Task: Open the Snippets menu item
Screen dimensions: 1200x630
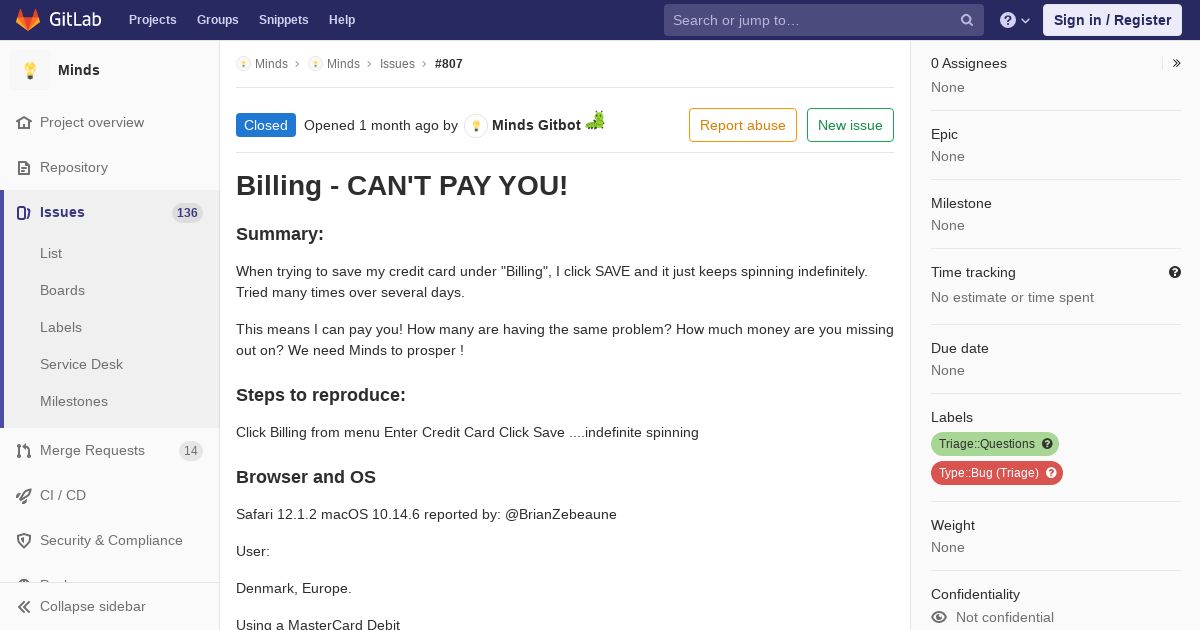Action: pos(284,20)
